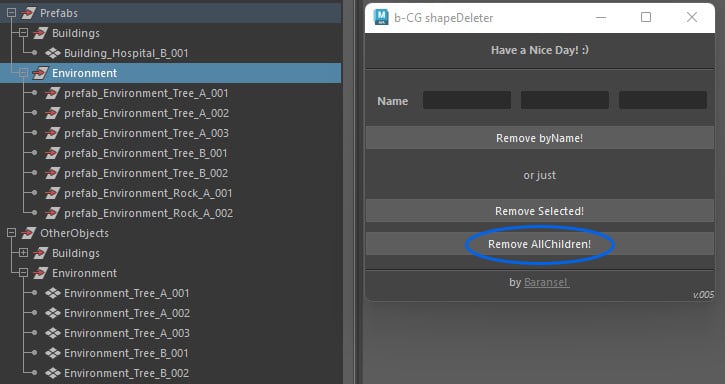Select prefab_Environment_Tree_B_001 label

pos(146,153)
